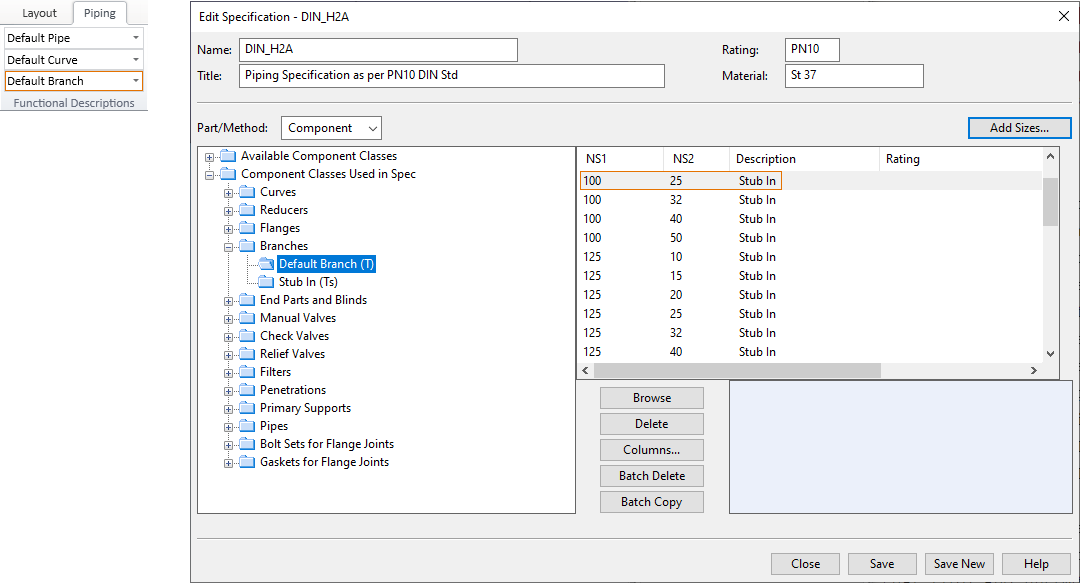Switch to the Layout tab
The image size is (1080, 583).
click(x=40, y=13)
